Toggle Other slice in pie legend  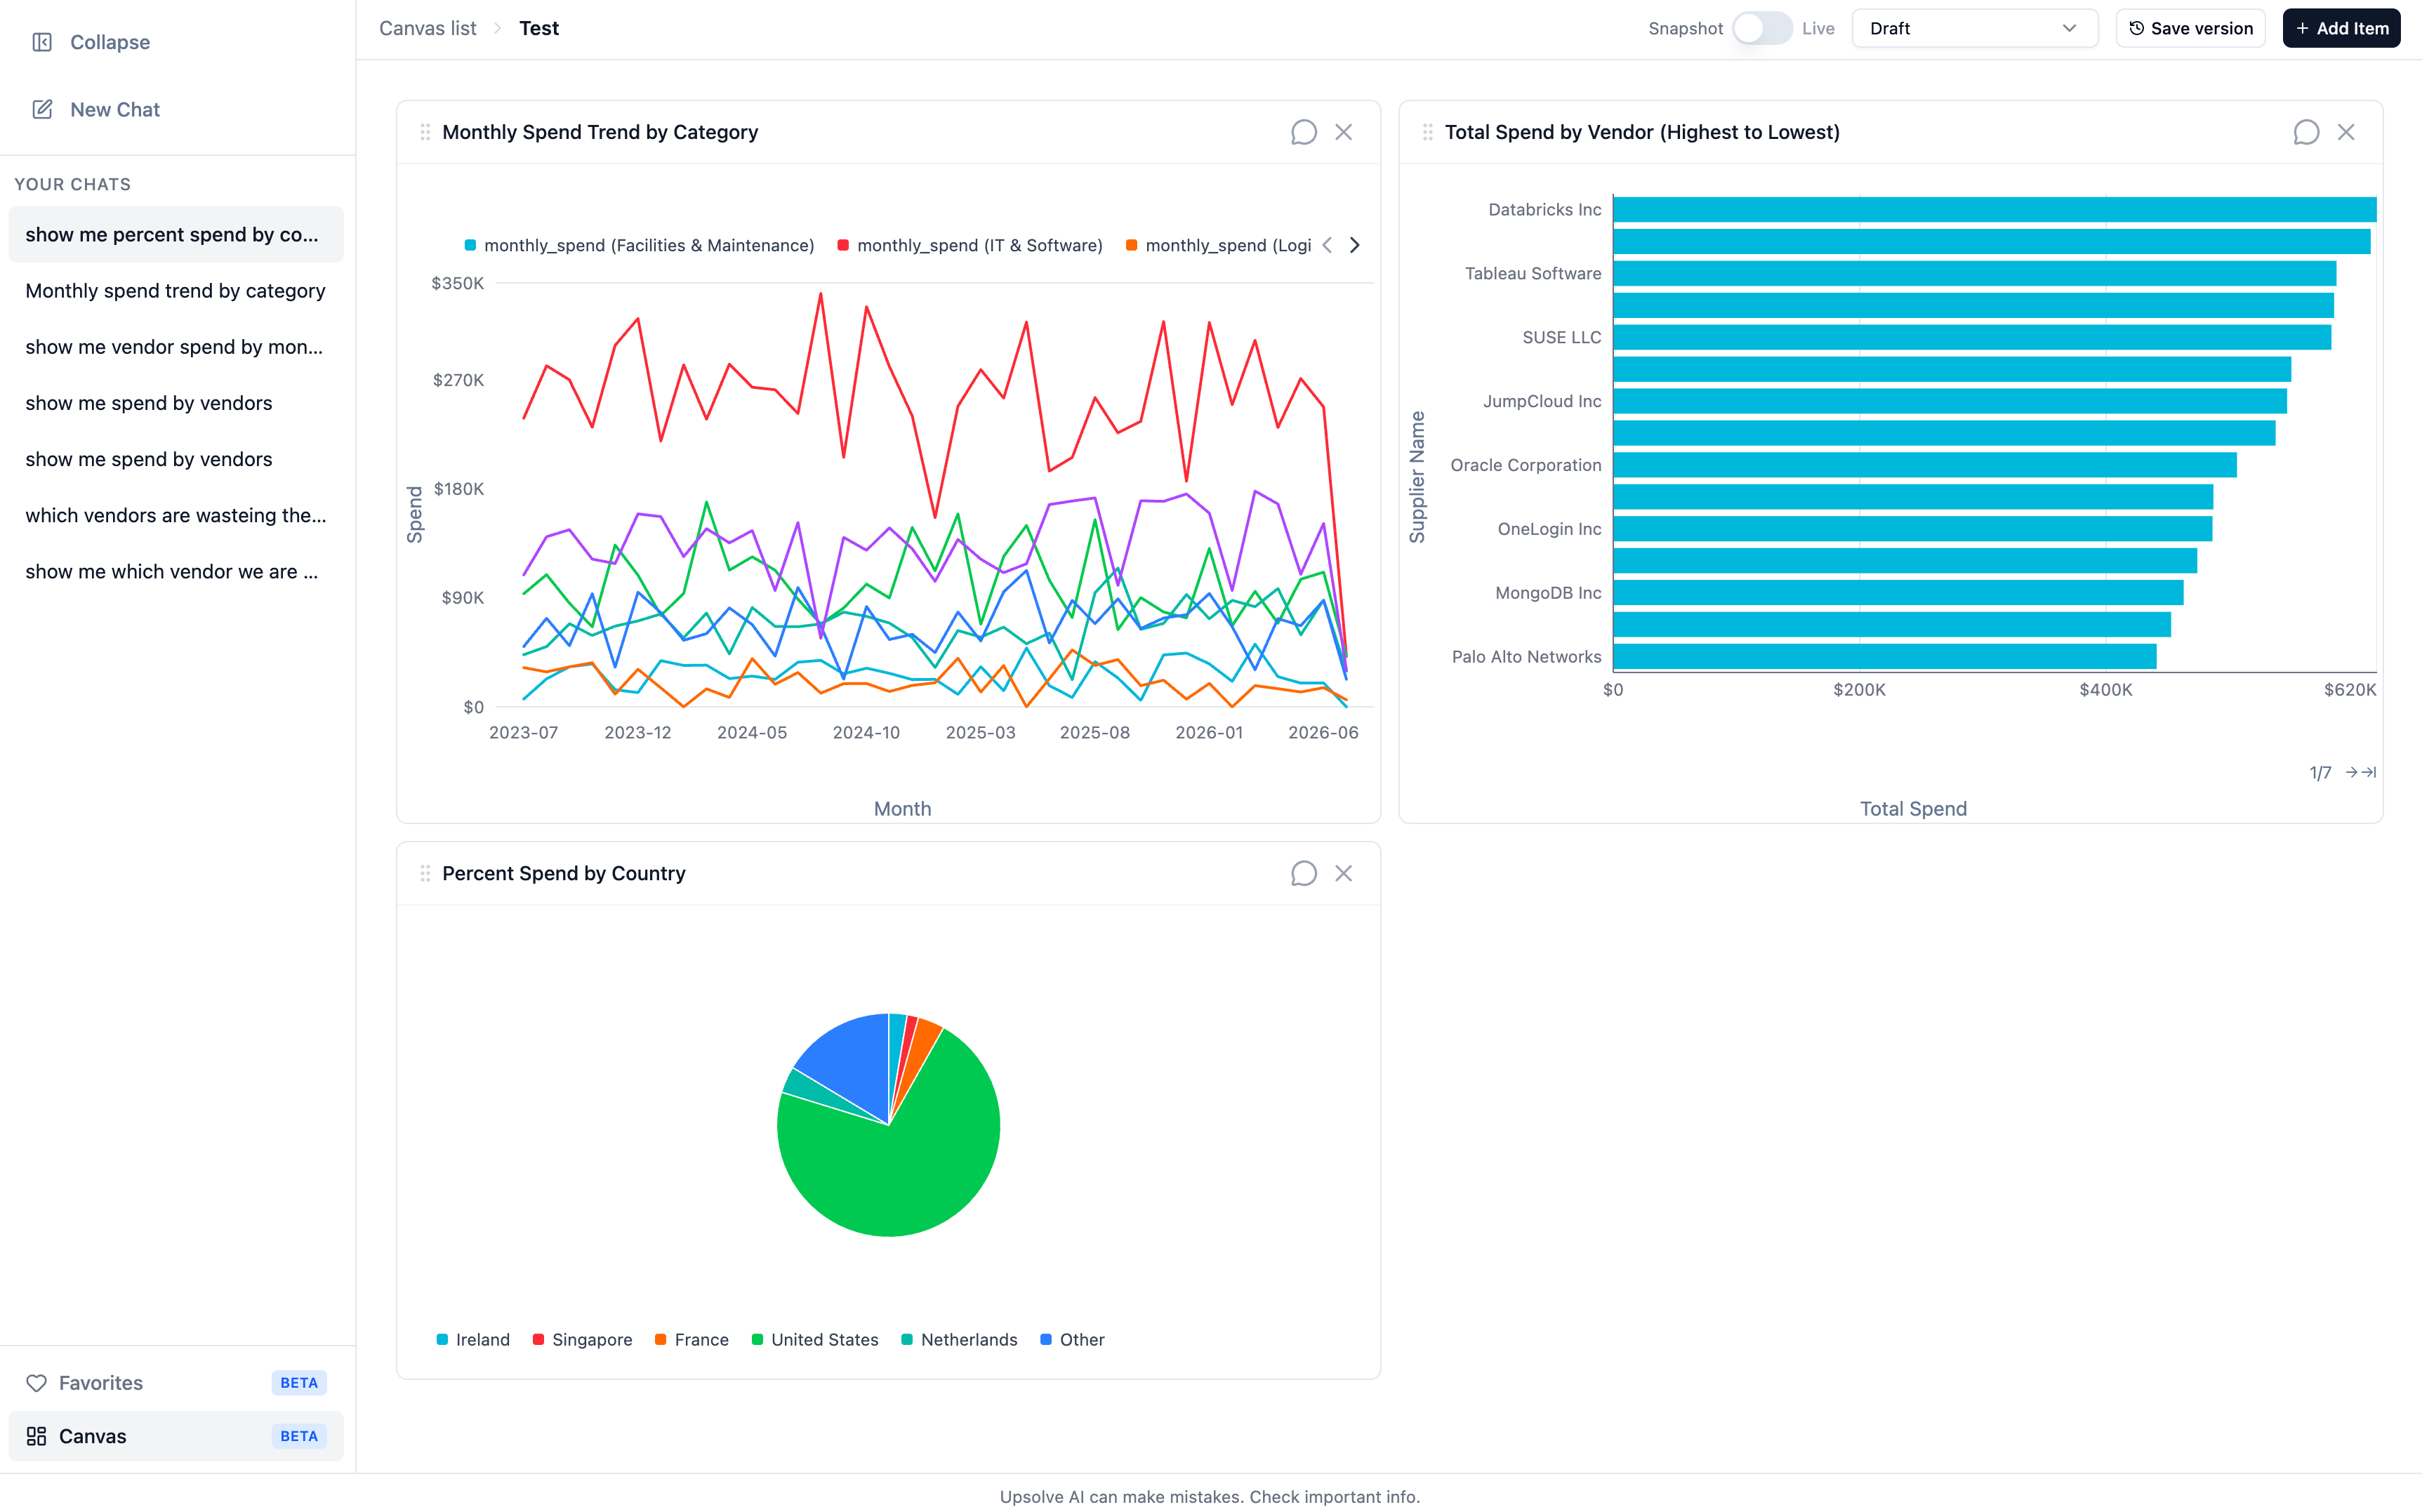pyautogui.click(x=1072, y=1339)
